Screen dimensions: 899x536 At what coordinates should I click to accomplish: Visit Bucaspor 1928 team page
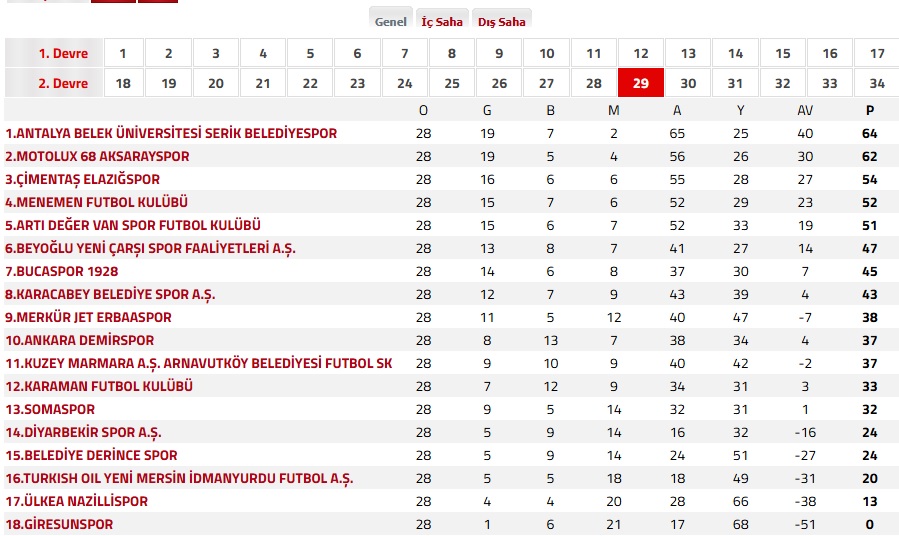click(x=61, y=271)
